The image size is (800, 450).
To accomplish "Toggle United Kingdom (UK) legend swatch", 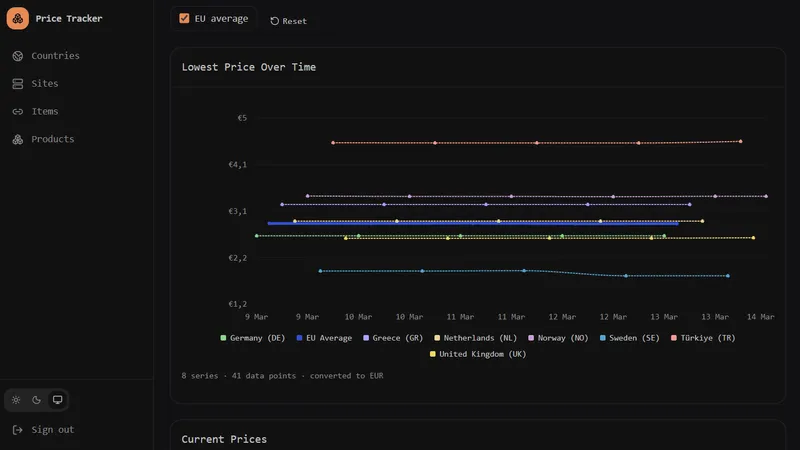I will (433, 354).
